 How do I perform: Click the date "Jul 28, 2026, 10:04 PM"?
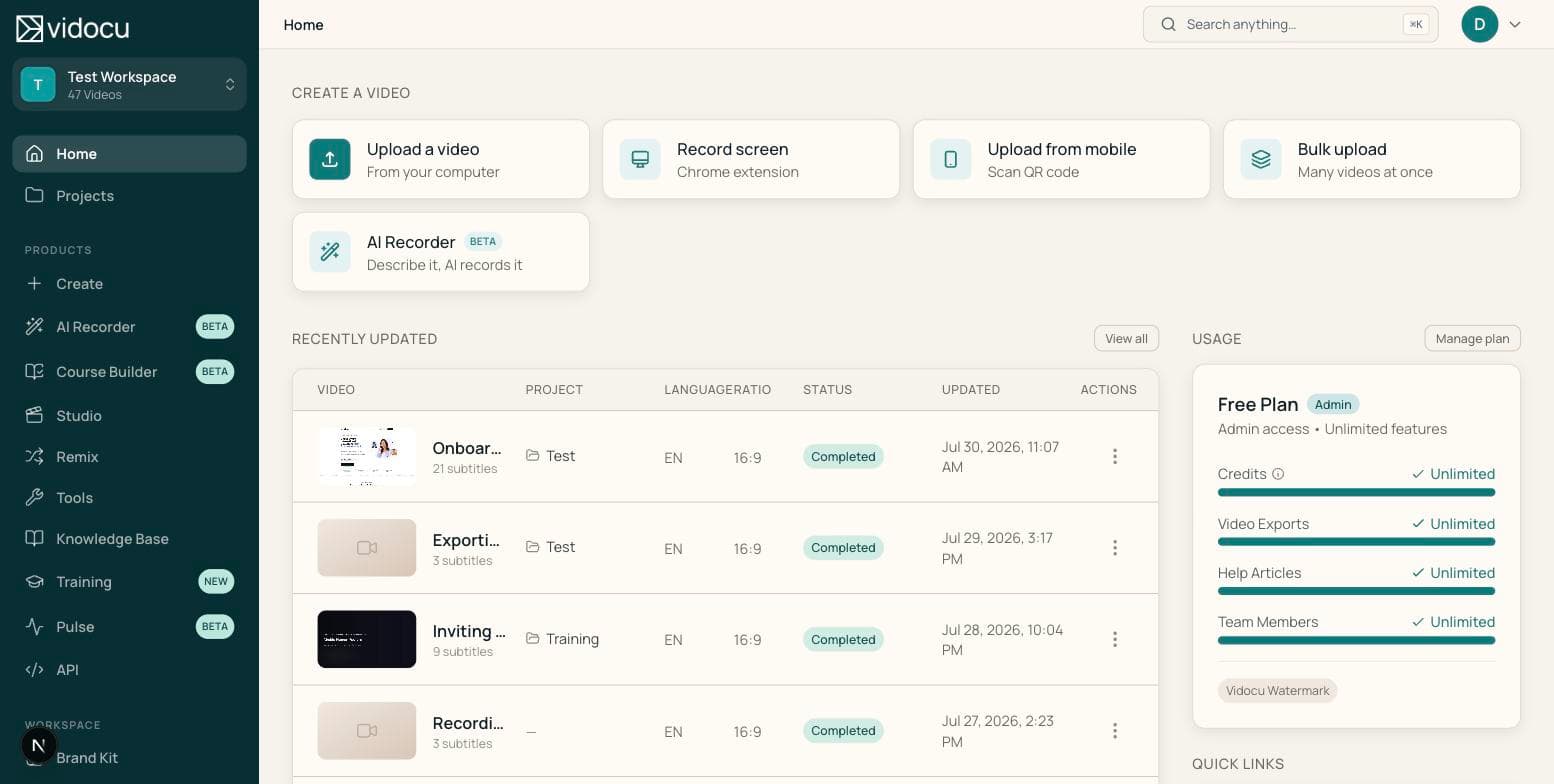(1003, 640)
